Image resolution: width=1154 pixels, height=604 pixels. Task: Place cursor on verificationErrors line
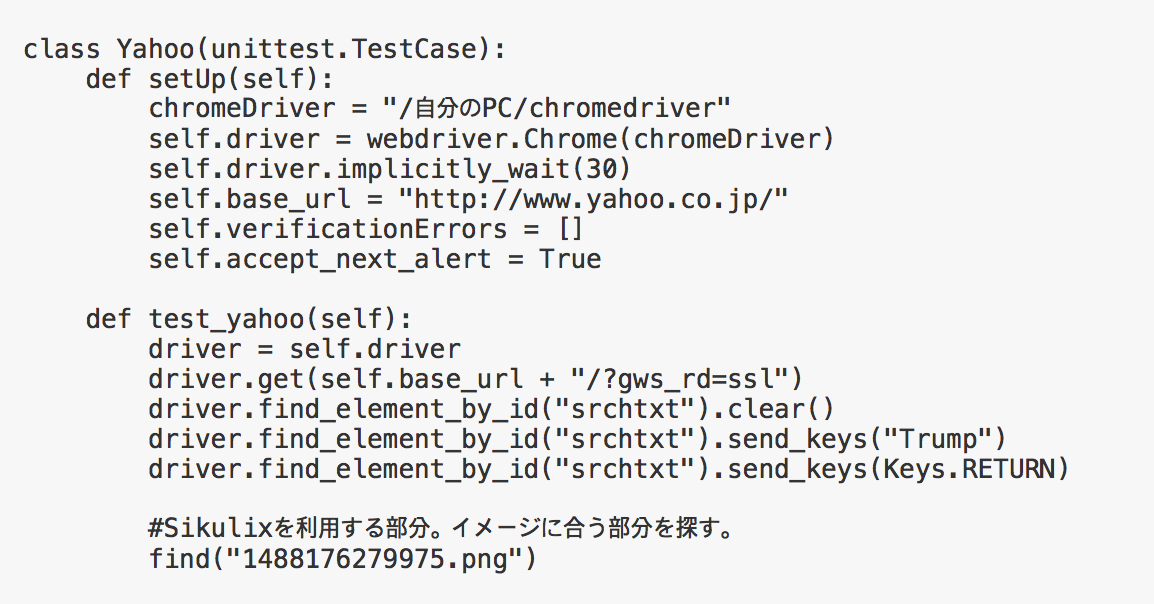(366, 229)
